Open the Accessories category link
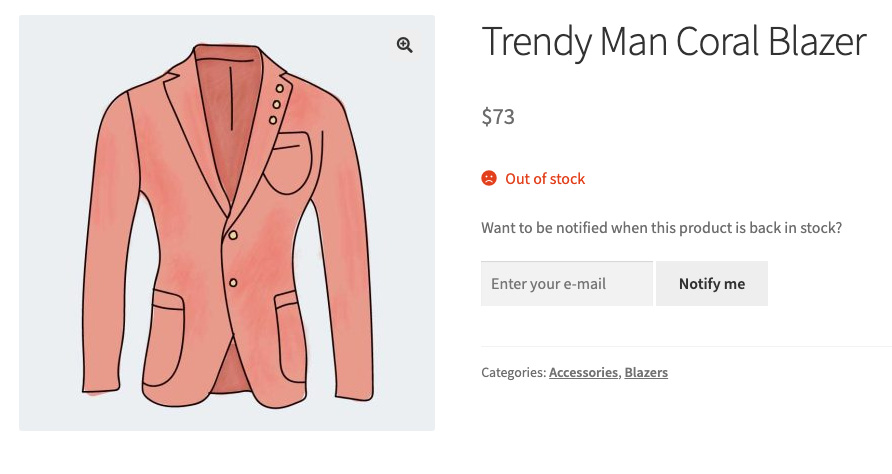The image size is (892, 474). (583, 373)
